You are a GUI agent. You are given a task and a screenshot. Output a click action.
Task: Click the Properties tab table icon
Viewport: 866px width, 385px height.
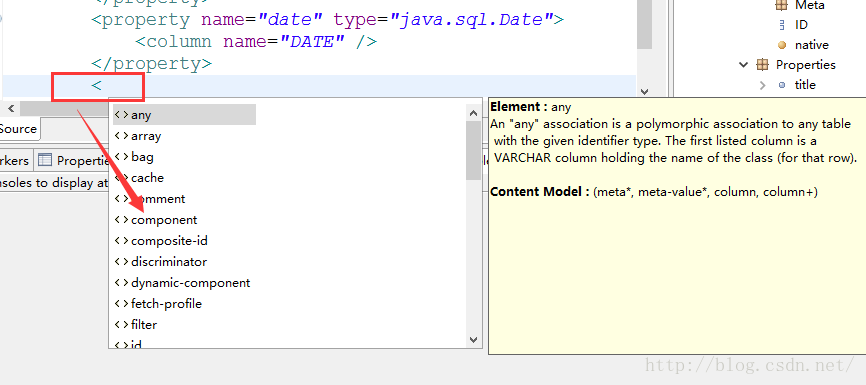pos(45,160)
